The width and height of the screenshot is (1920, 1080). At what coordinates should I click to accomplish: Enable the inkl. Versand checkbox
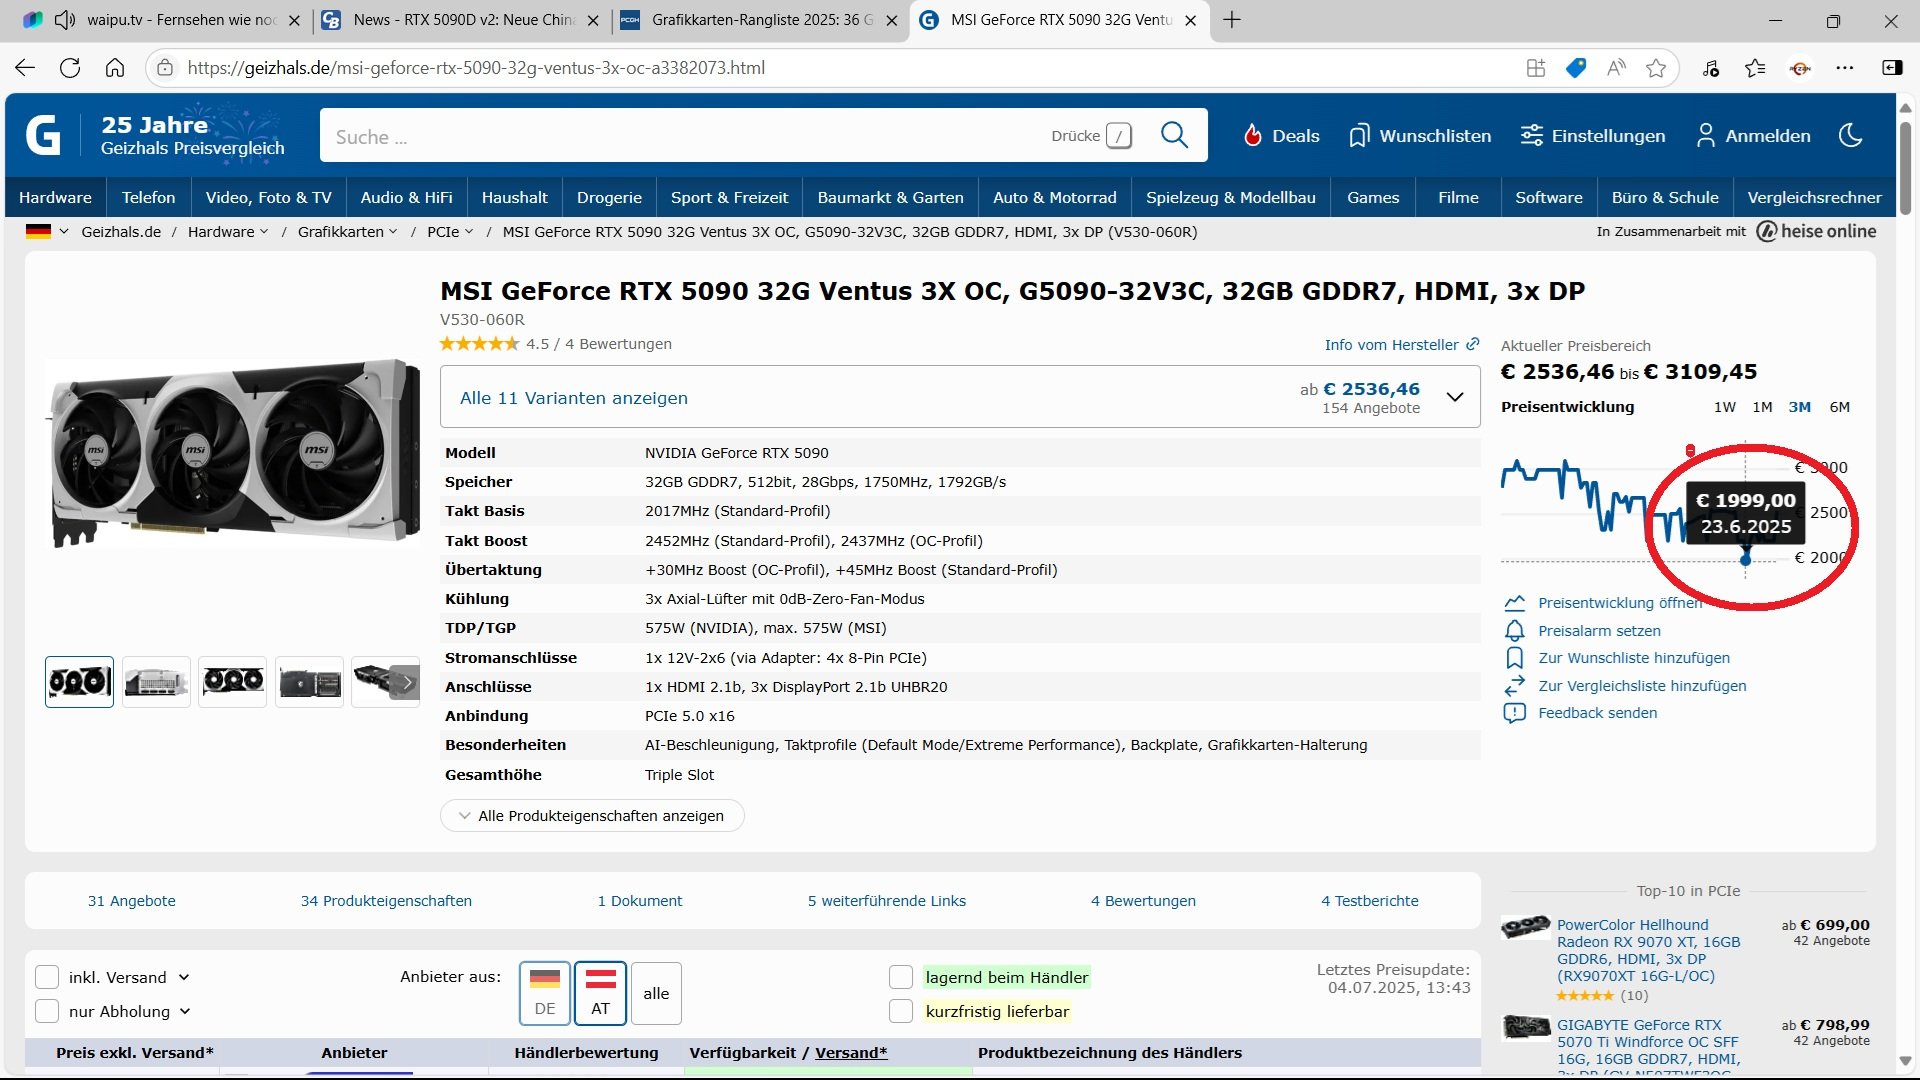(47, 977)
